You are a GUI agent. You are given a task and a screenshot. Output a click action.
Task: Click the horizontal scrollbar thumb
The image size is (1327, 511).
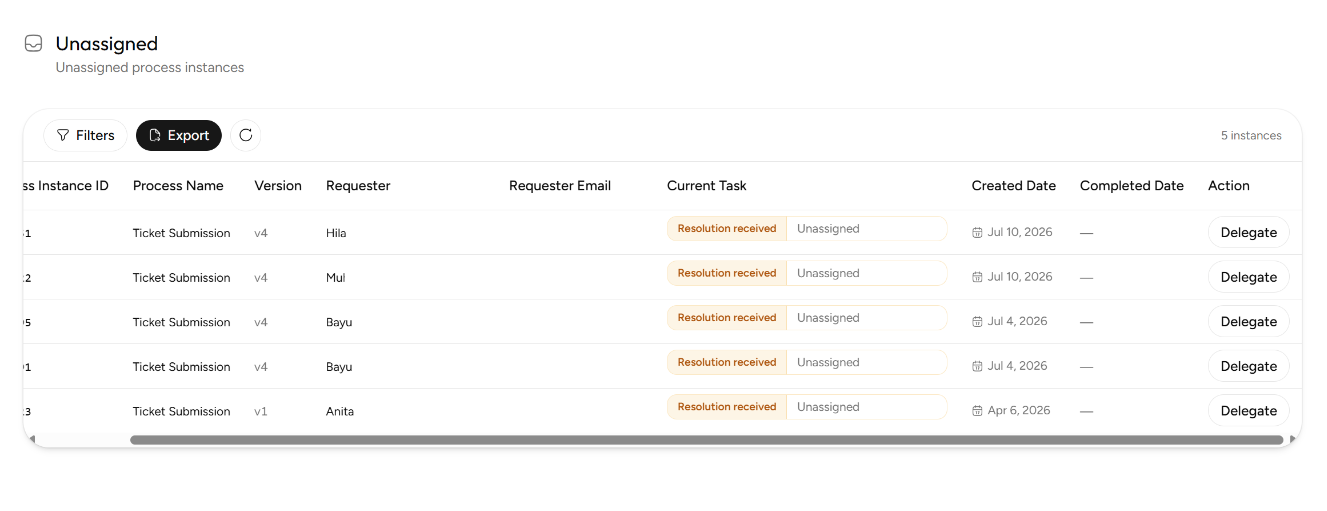[706, 439]
